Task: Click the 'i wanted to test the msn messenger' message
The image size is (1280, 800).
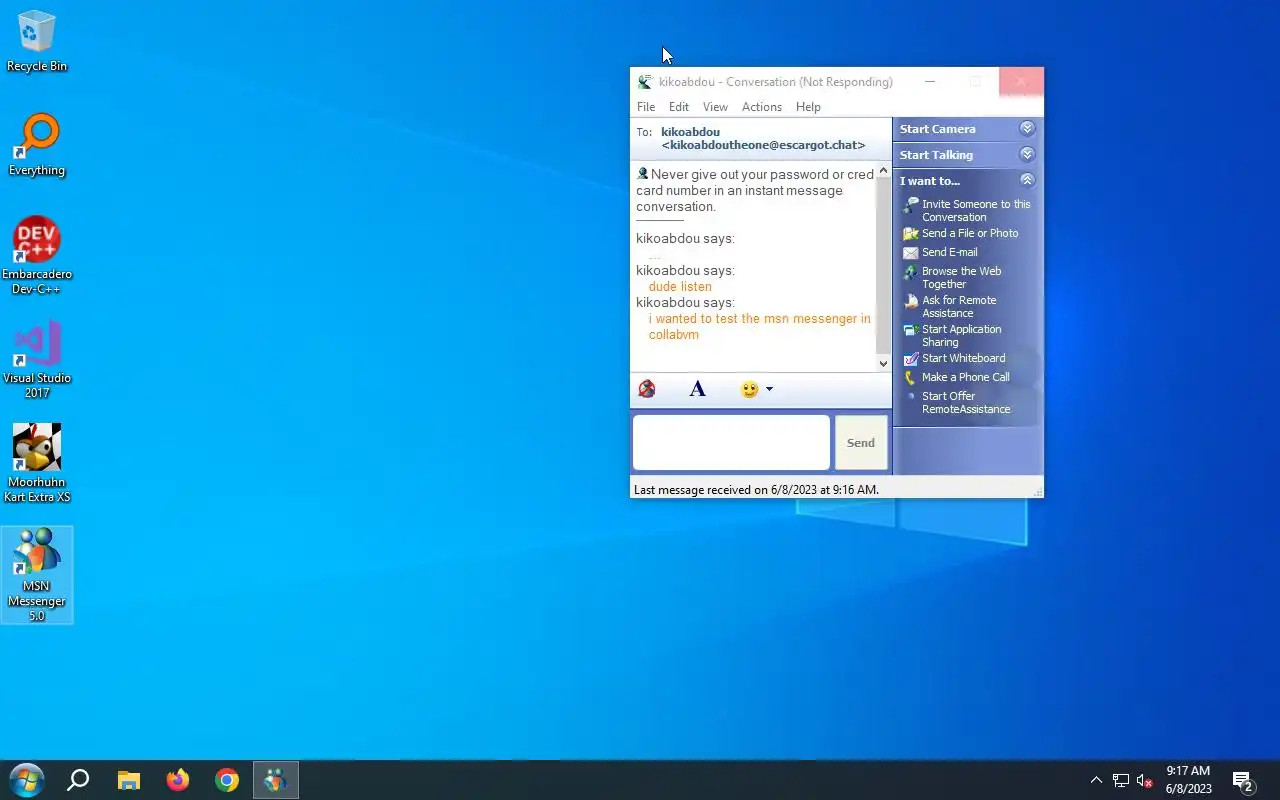Action: 759,326
